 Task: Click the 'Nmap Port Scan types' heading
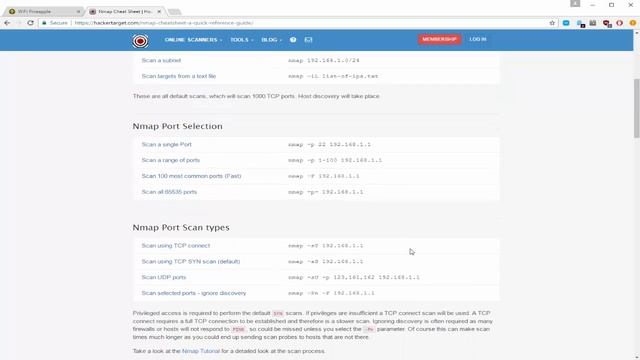181,227
